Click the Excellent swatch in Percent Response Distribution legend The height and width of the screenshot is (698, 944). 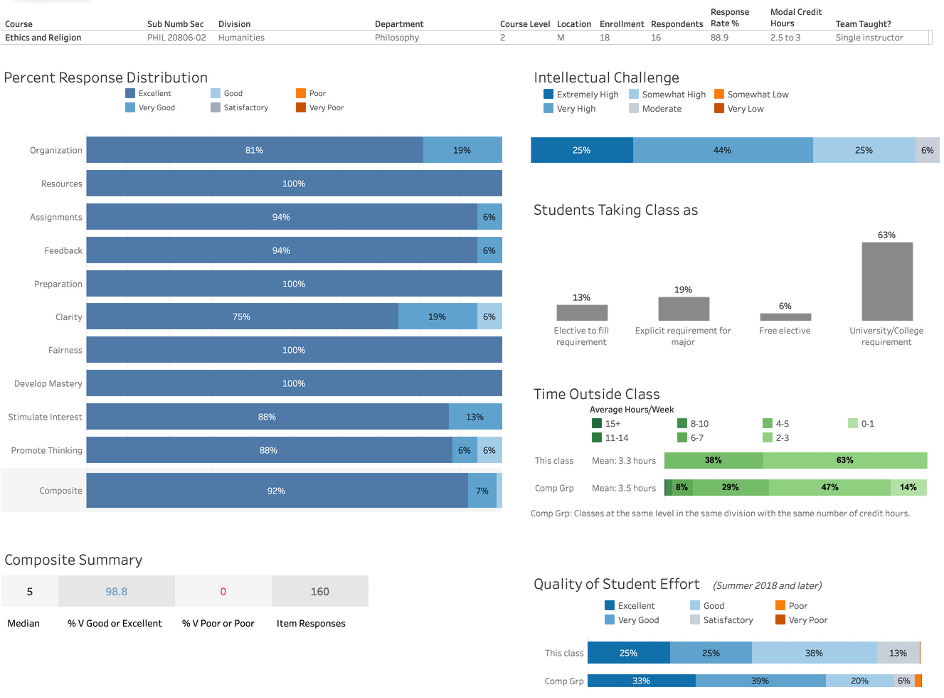point(130,94)
